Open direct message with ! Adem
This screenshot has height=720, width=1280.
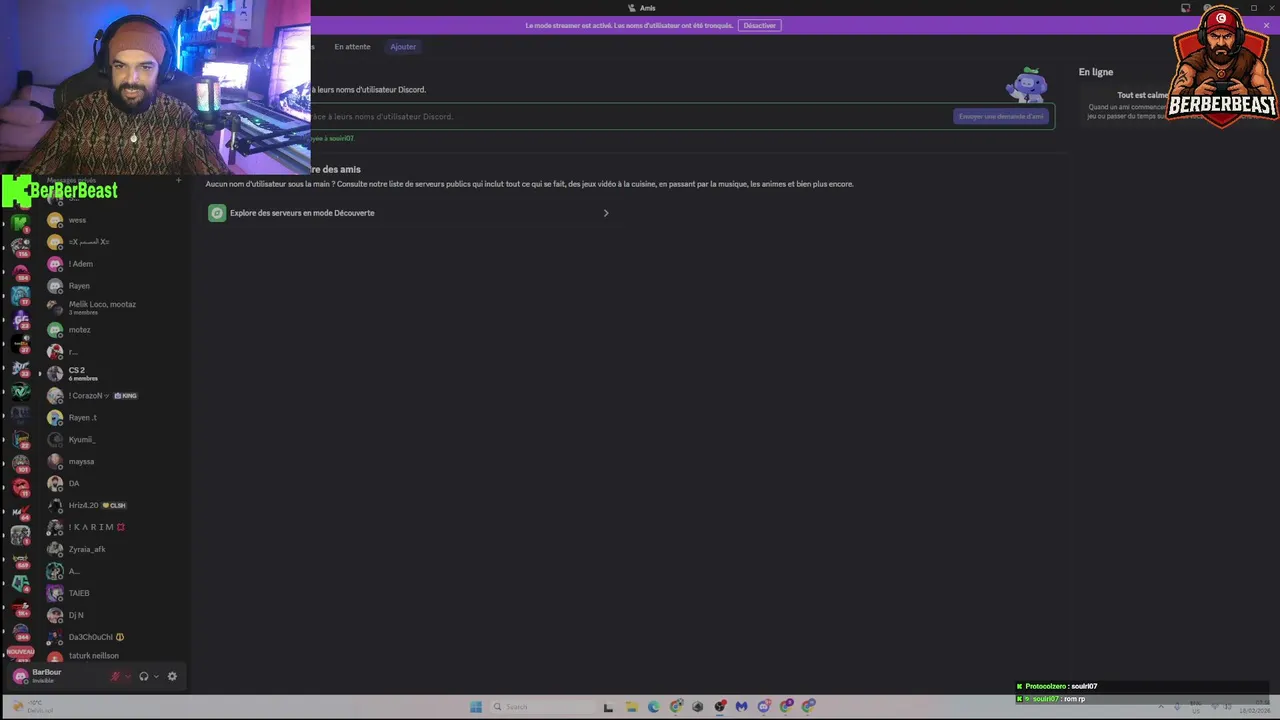click(x=112, y=264)
